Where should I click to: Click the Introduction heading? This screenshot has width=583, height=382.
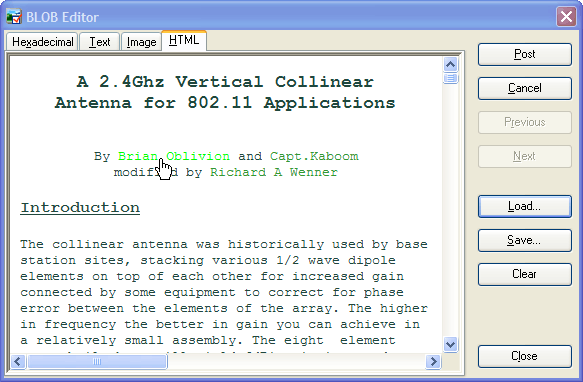pos(80,208)
